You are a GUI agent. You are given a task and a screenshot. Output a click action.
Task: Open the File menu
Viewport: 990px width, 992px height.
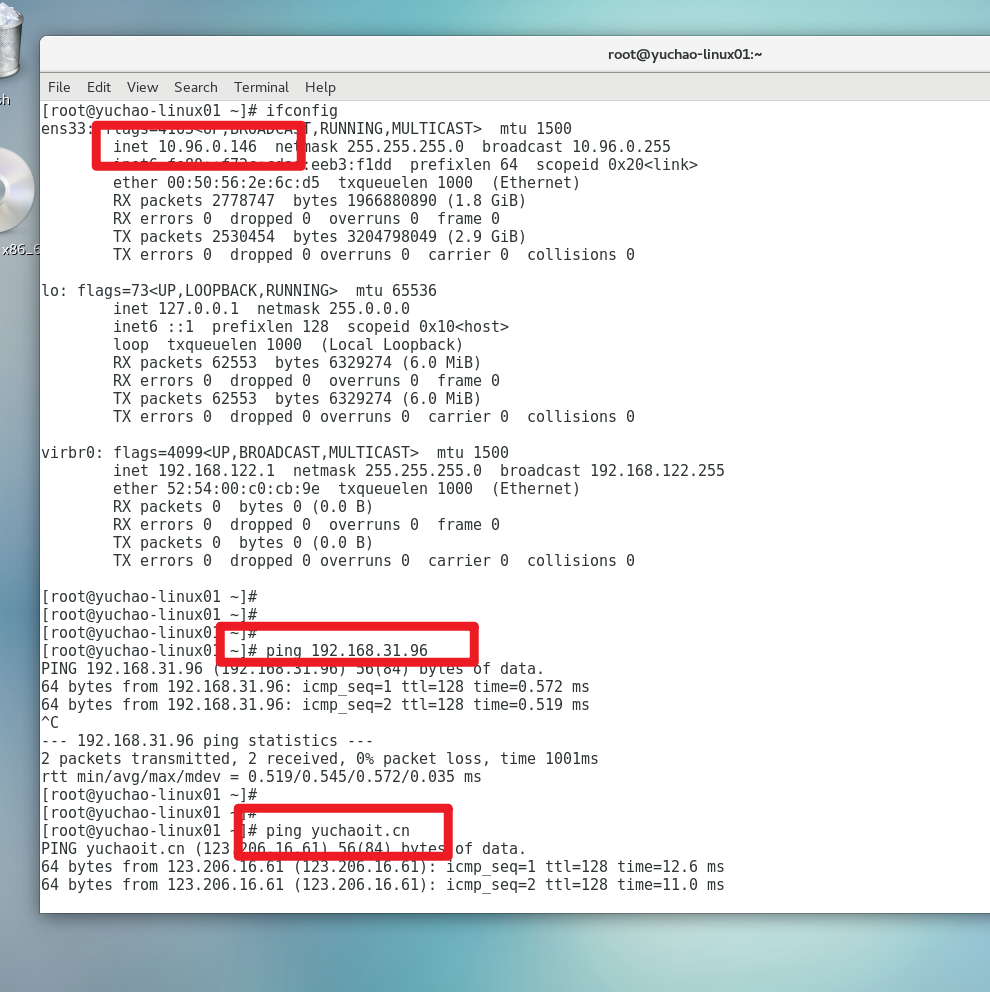pyautogui.click(x=59, y=87)
